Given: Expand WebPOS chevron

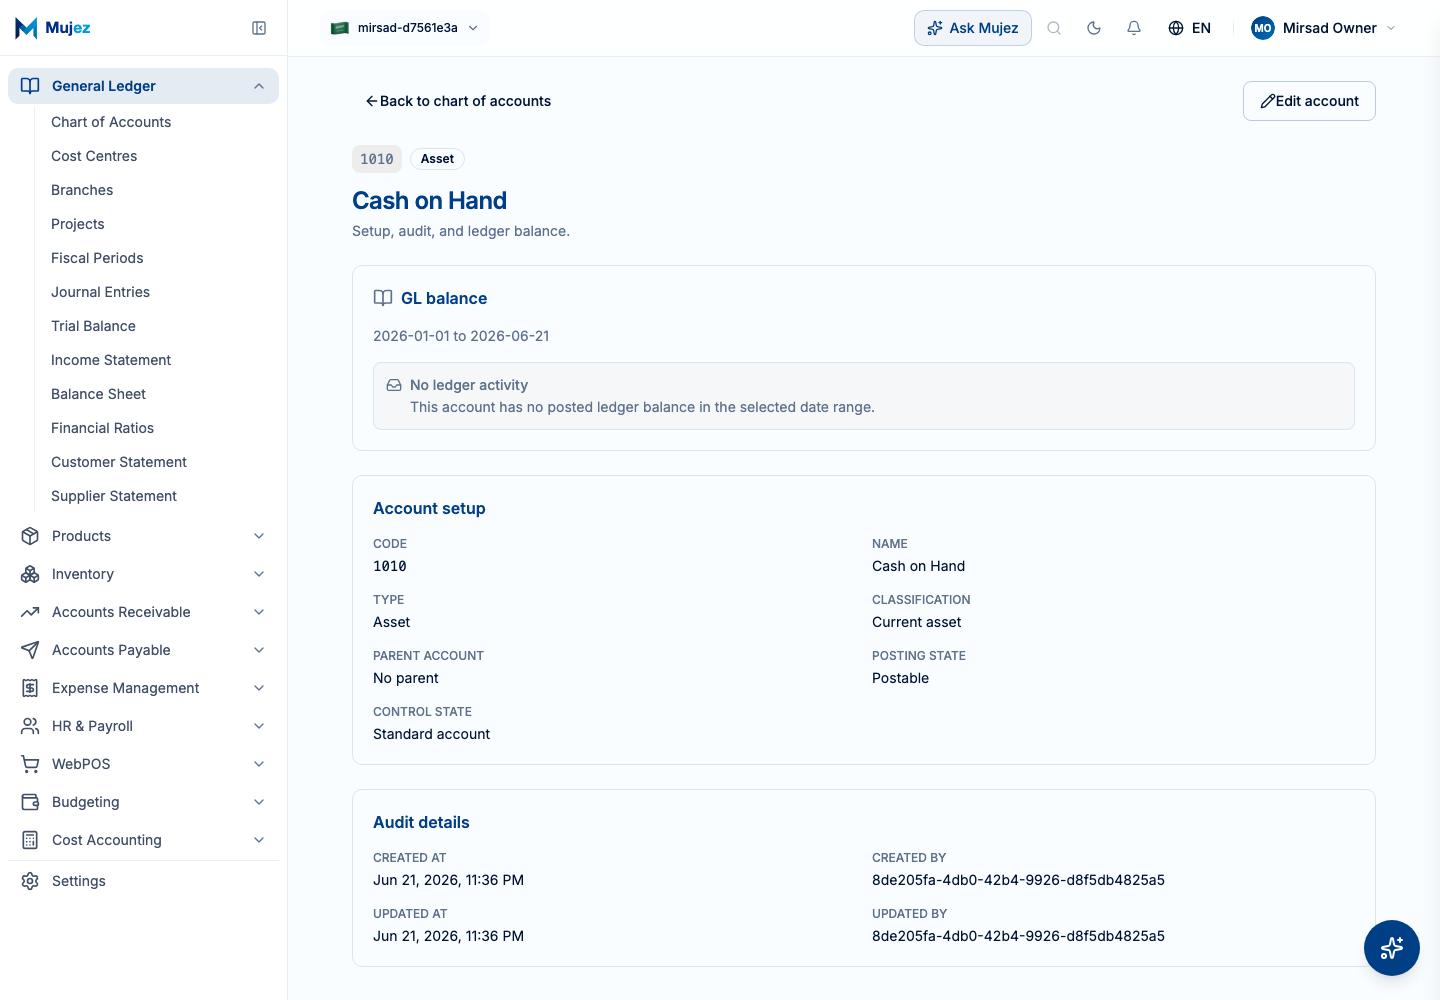Looking at the screenshot, I should tap(259, 764).
